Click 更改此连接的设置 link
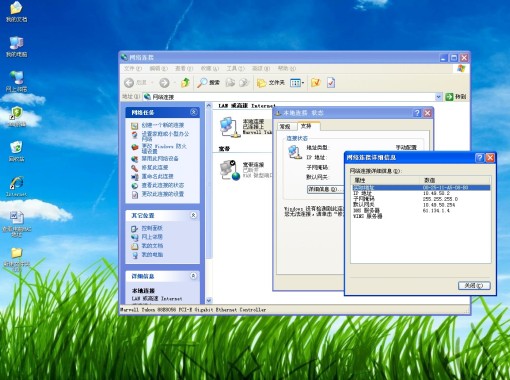Screen dimensions: 510x380 pos(163,194)
